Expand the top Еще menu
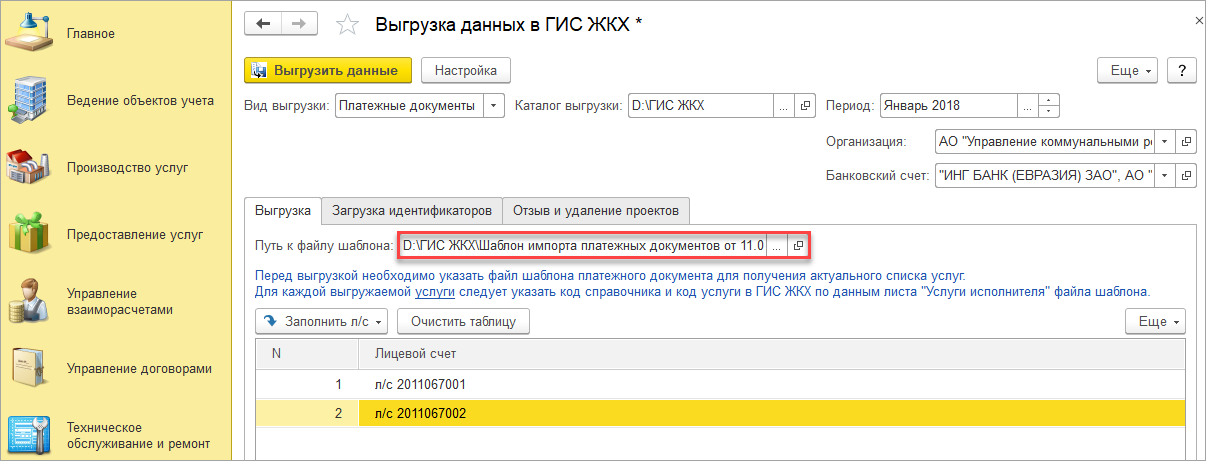1206x461 pixels. [1128, 71]
